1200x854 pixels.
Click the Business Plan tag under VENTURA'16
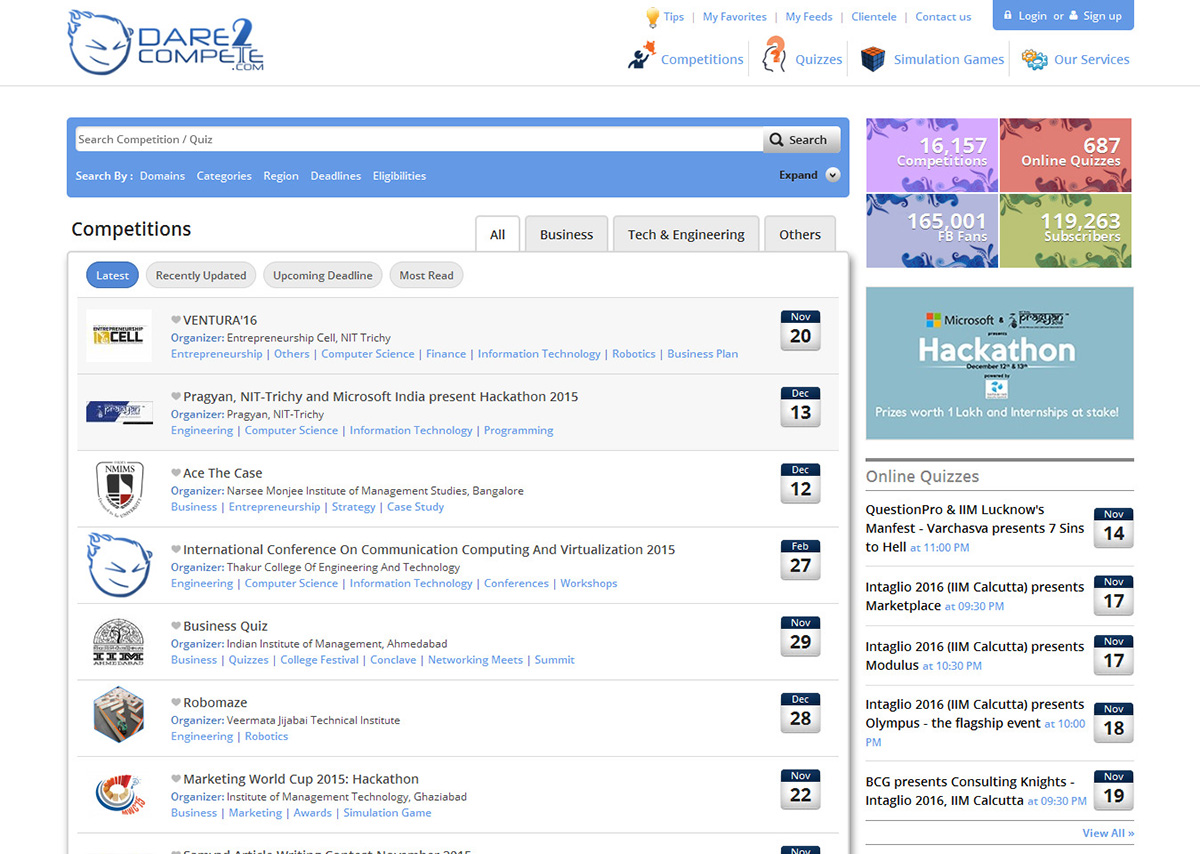coord(703,354)
